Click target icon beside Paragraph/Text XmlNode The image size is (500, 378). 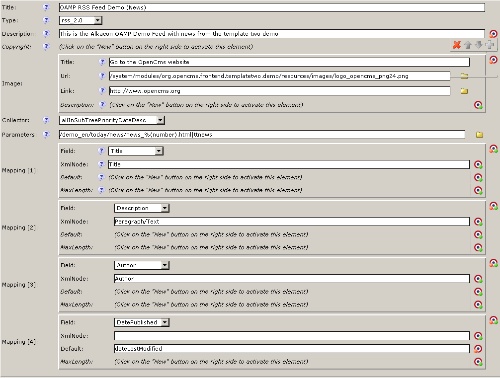tap(478, 222)
